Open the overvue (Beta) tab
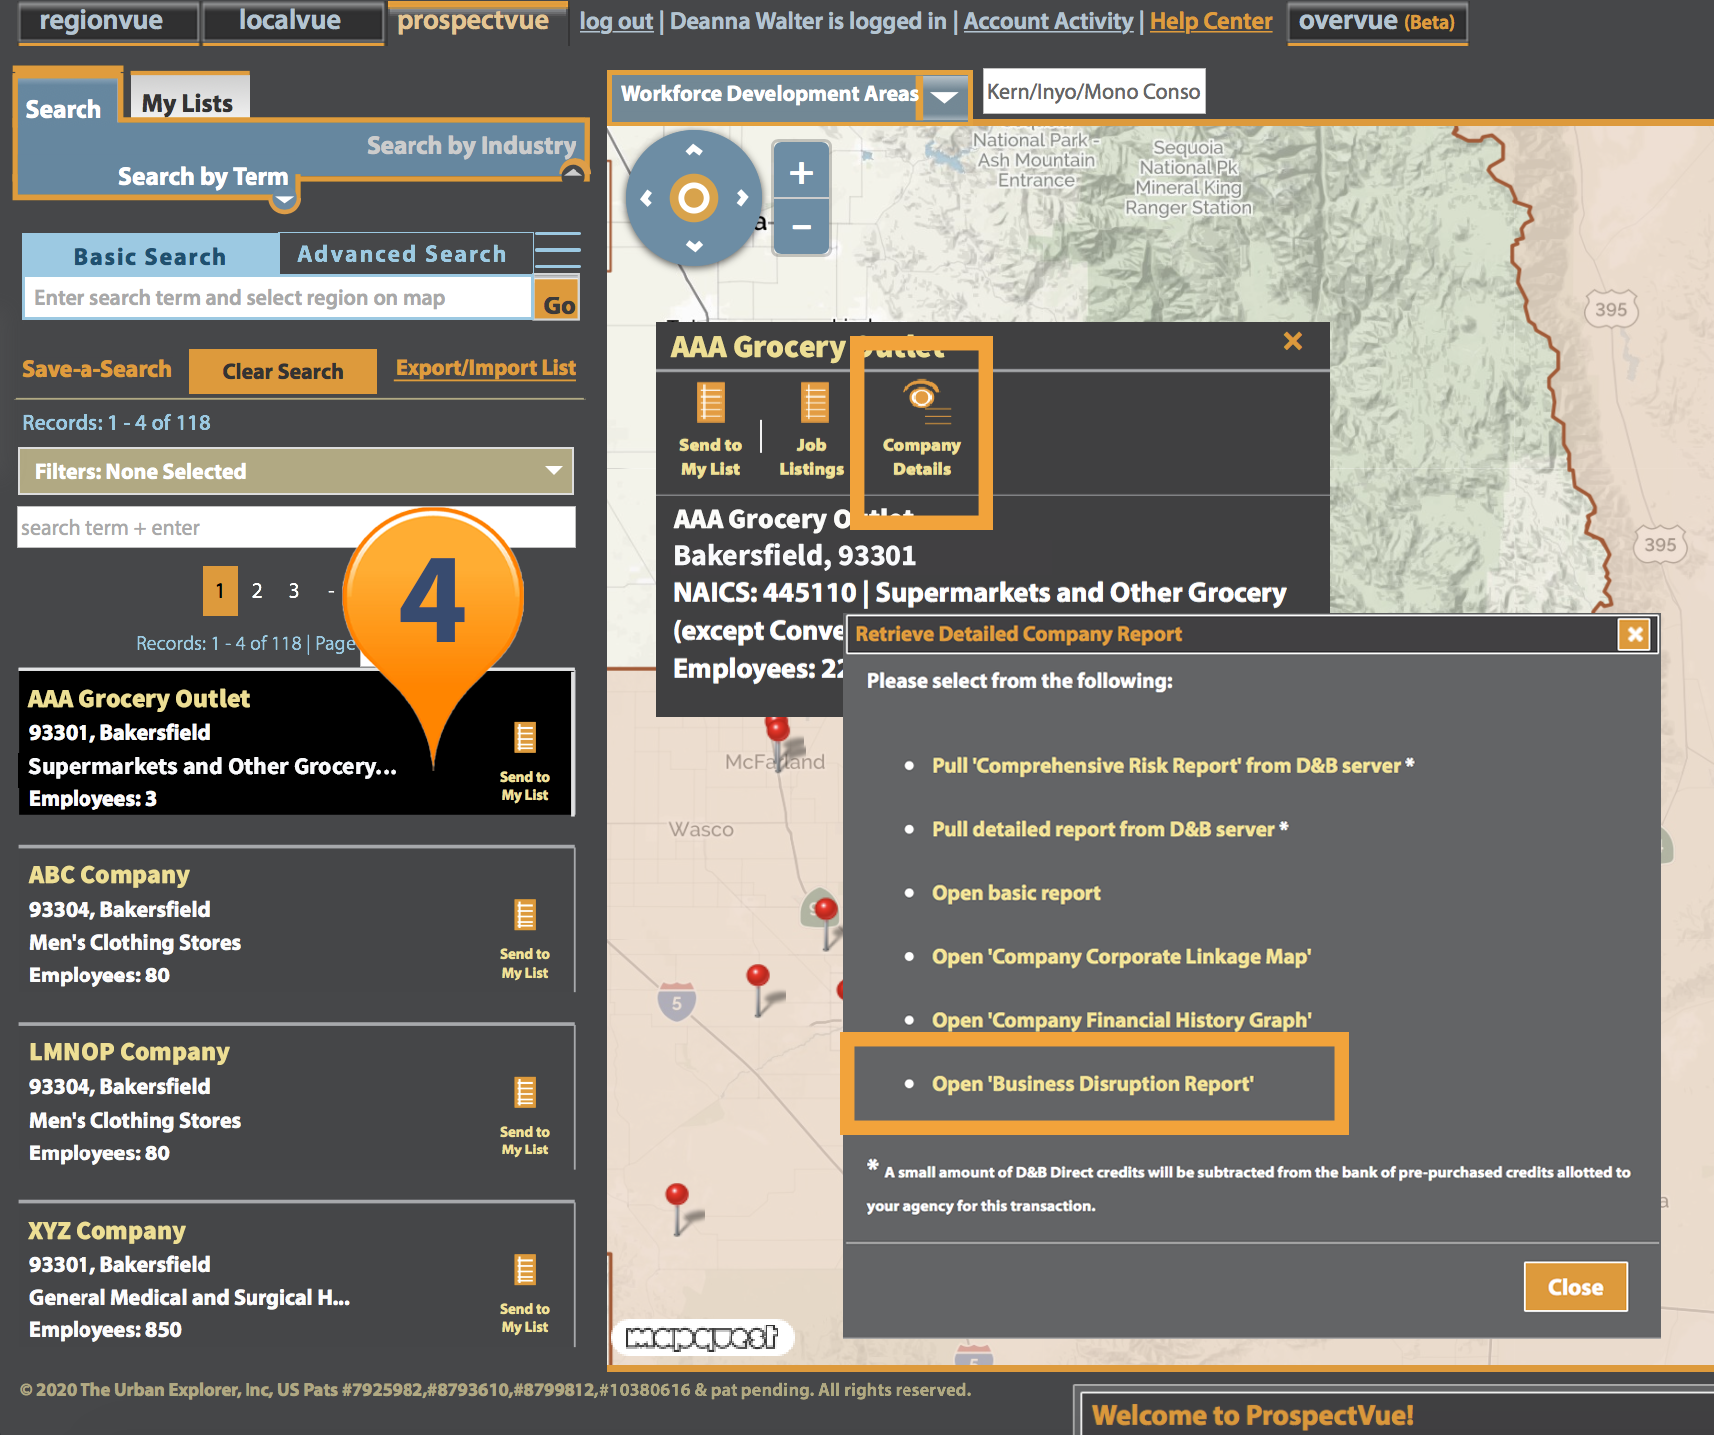 1377,22
